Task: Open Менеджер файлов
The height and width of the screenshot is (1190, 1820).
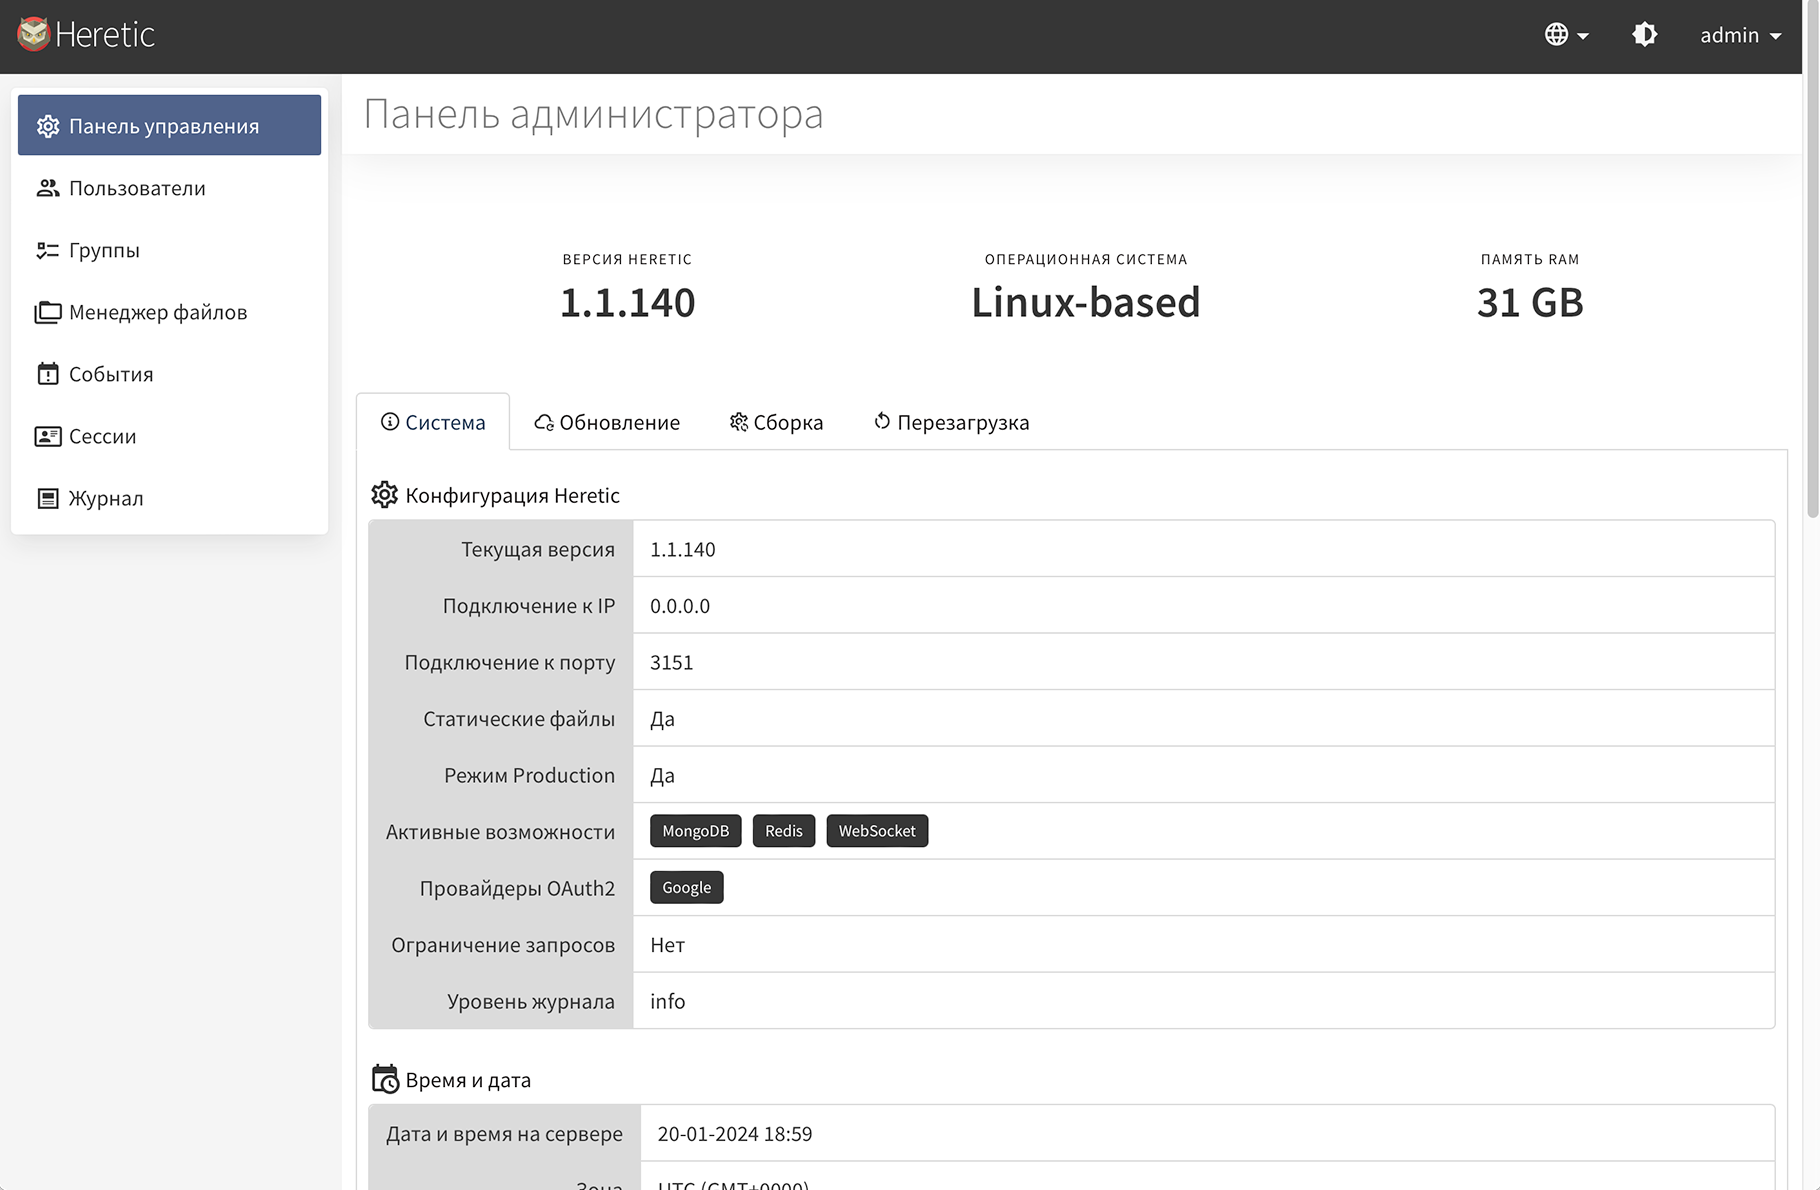Action: click(x=169, y=312)
